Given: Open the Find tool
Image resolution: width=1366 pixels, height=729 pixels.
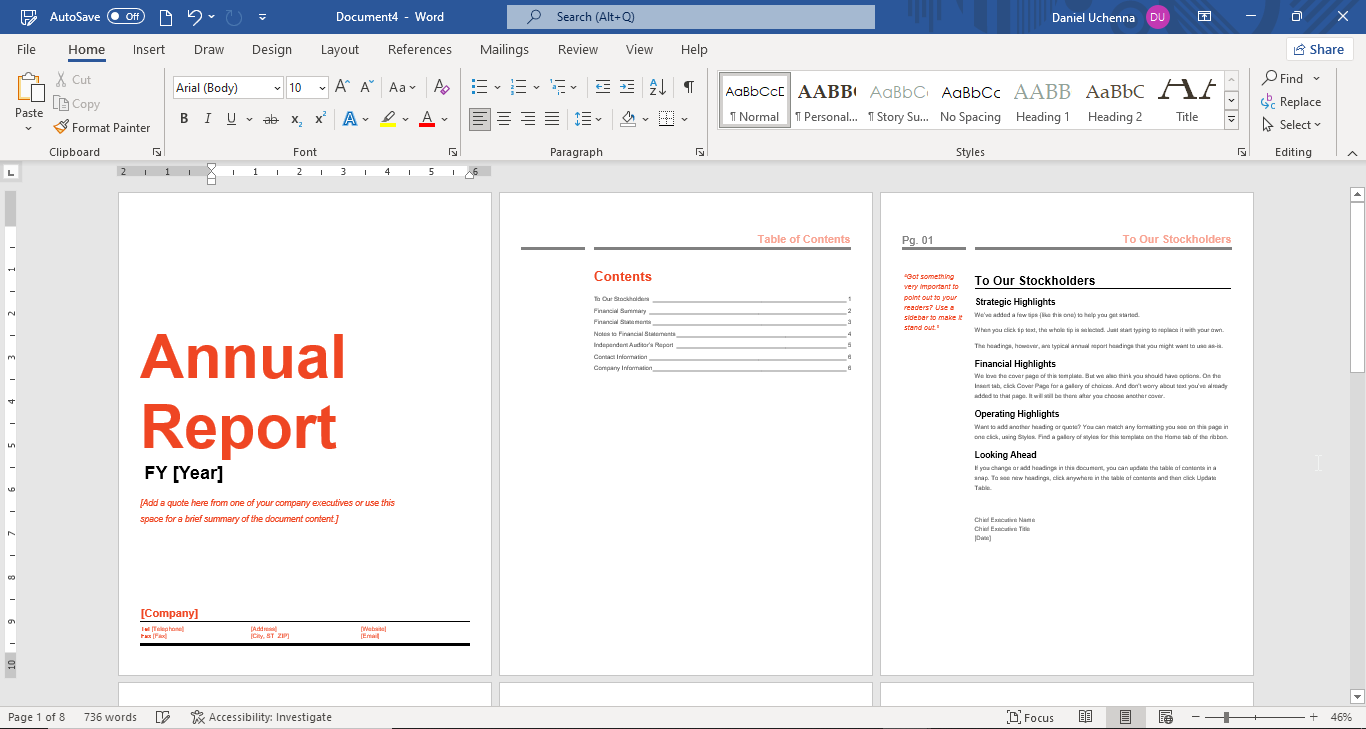Looking at the screenshot, I should coord(1290,78).
